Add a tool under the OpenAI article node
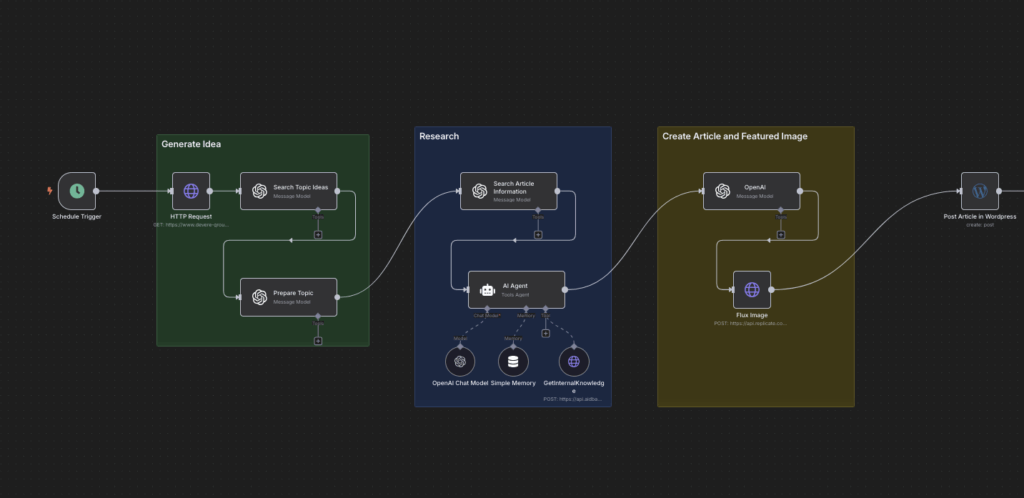The width and height of the screenshot is (1024, 498). pyautogui.click(x=781, y=234)
